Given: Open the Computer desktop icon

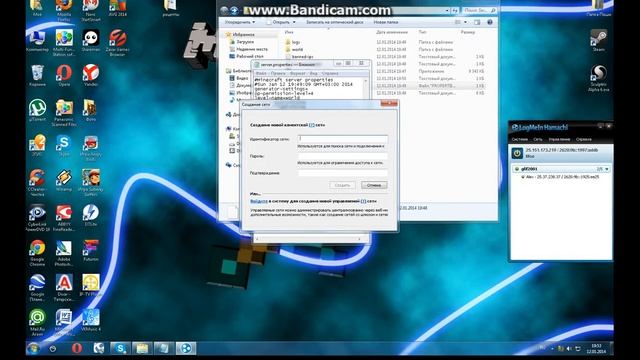Looking at the screenshot, I should [x=37, y=40].
